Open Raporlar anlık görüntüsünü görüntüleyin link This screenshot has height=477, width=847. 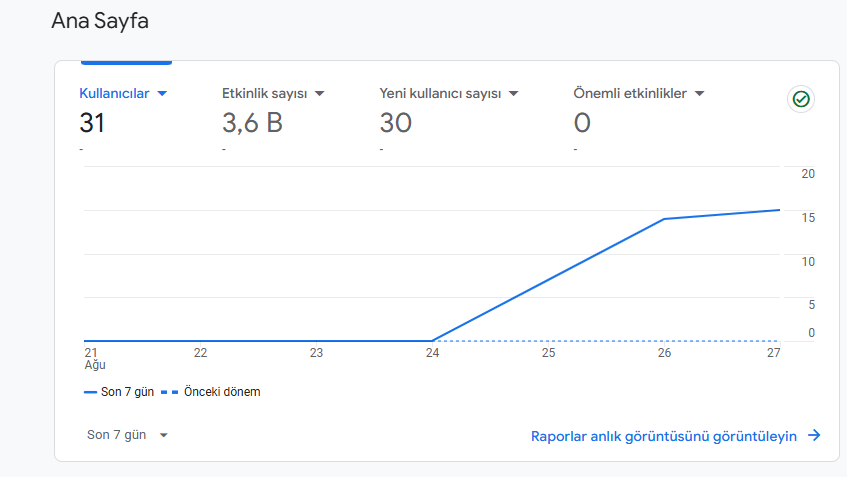pyautogui.click(x=663, y=436)
